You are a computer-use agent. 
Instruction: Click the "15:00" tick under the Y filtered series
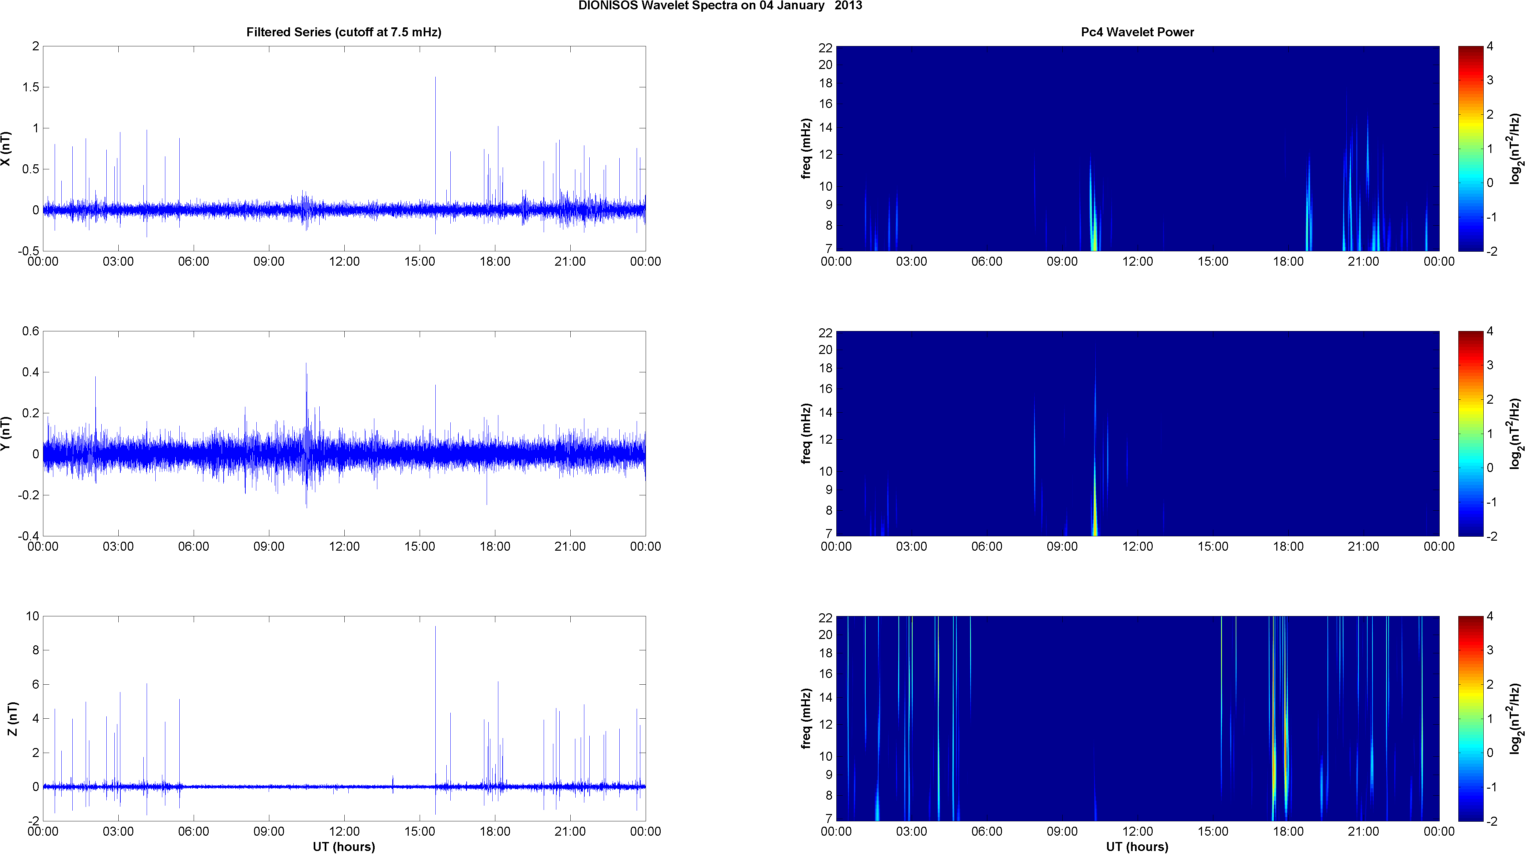(420, 547)
